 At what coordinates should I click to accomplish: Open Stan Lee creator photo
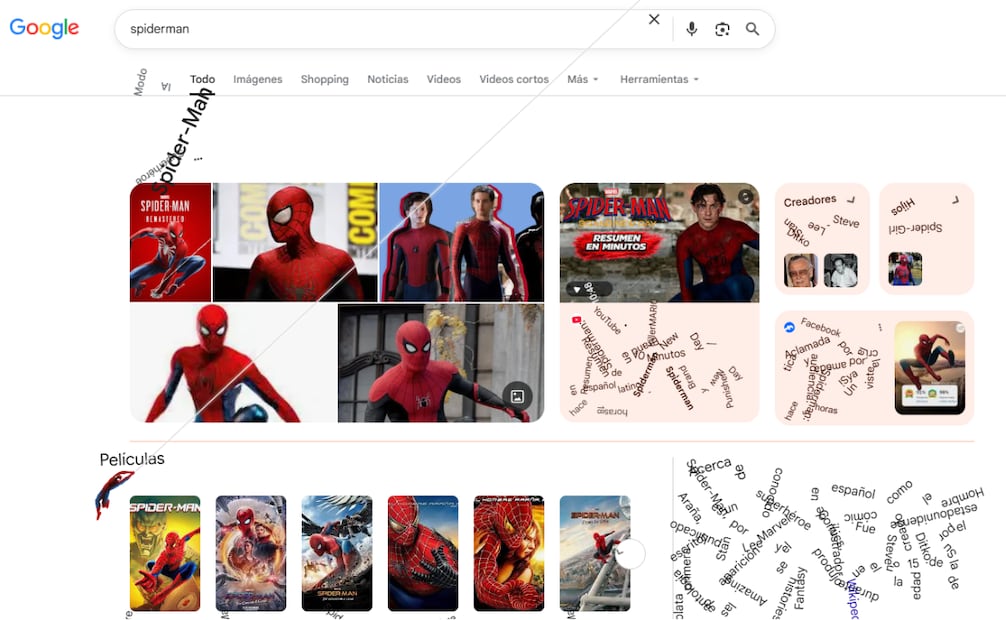point(801,270)
